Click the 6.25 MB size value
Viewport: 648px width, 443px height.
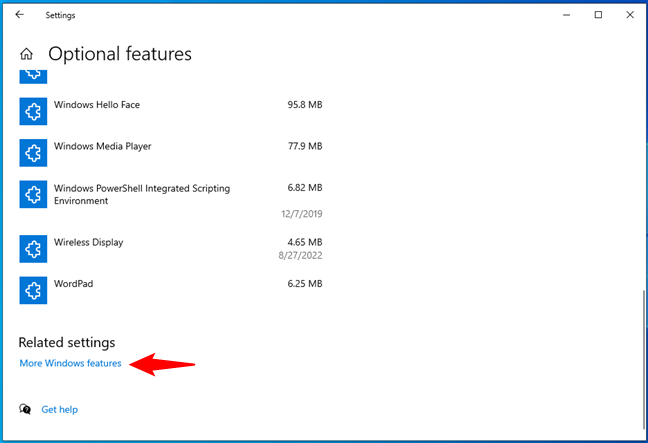[x=305, y=283]
